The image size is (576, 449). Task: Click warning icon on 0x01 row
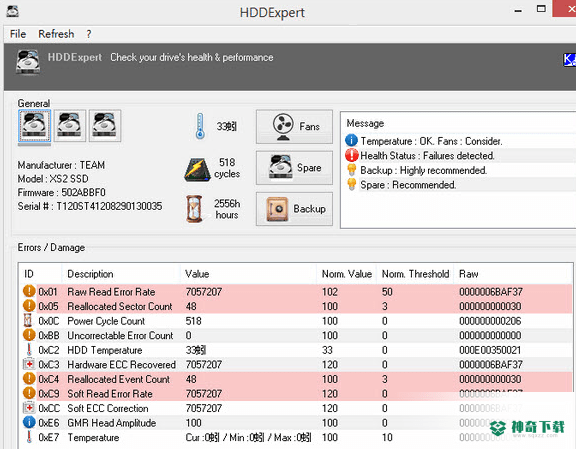(29, 291)
